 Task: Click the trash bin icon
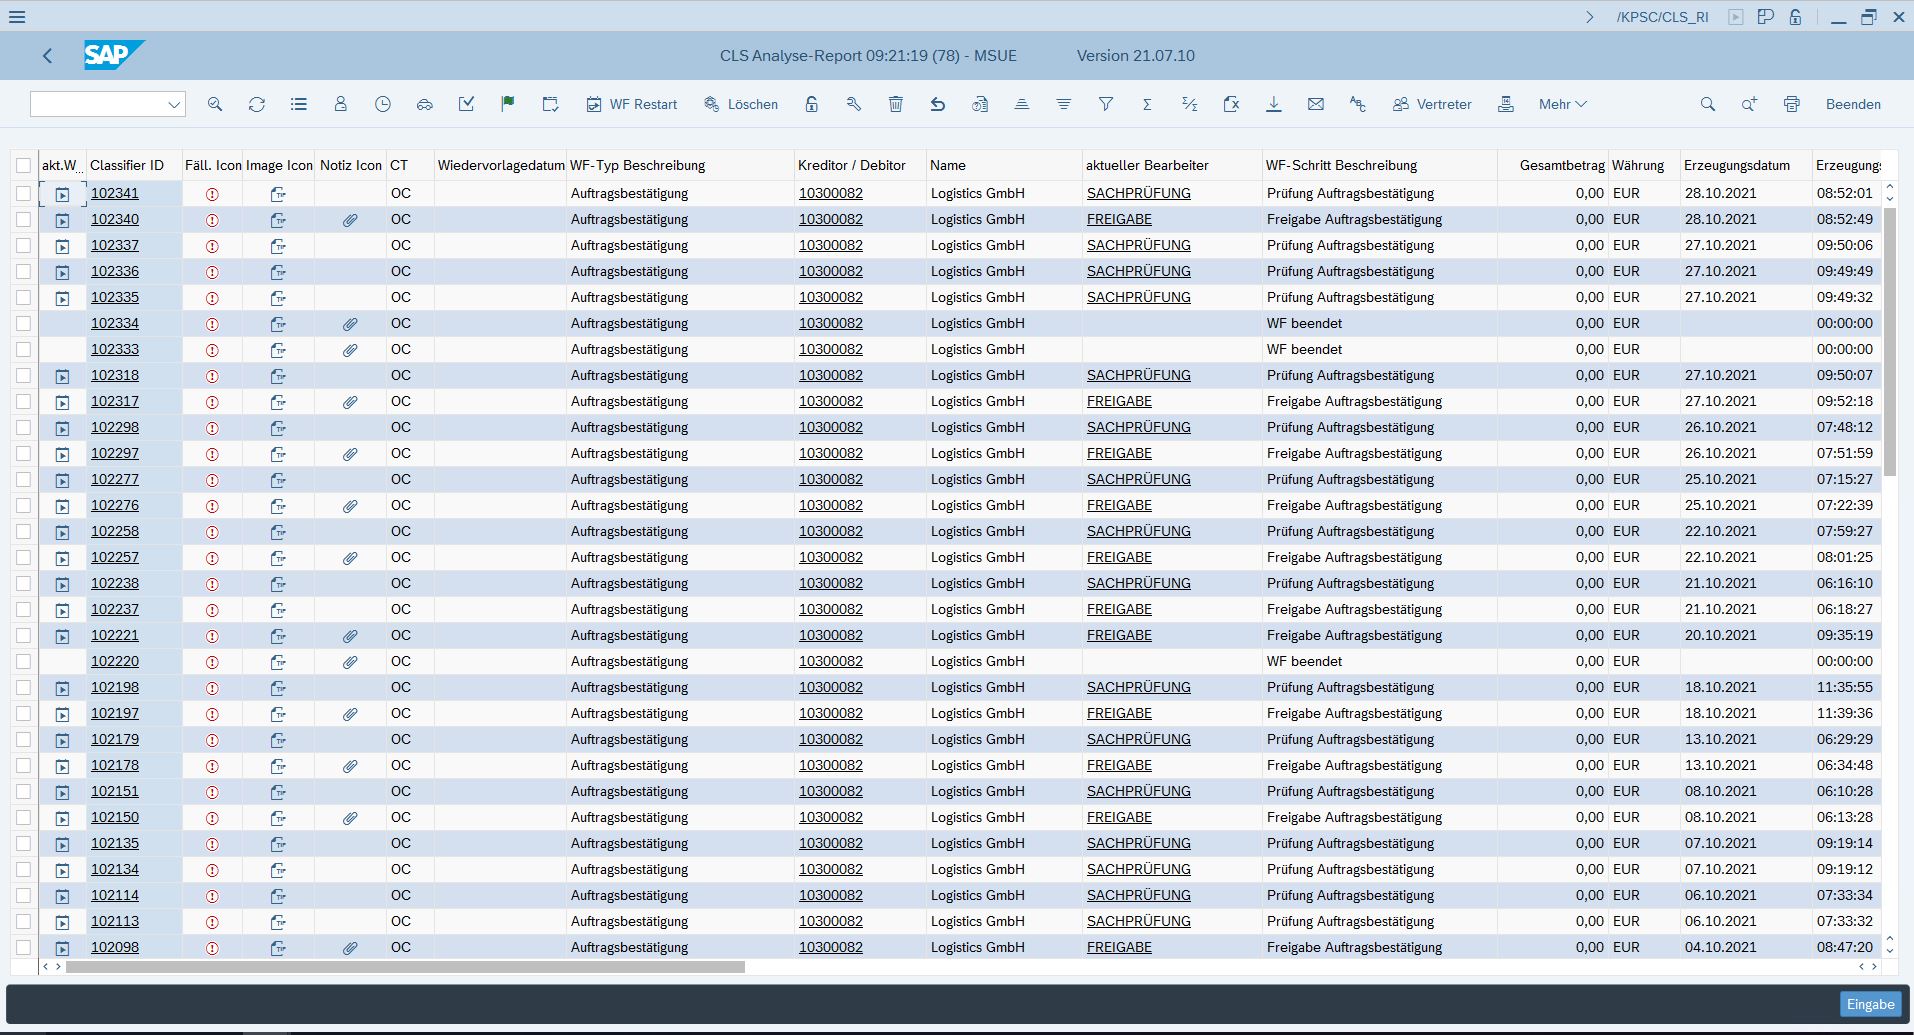coord(896,104)
